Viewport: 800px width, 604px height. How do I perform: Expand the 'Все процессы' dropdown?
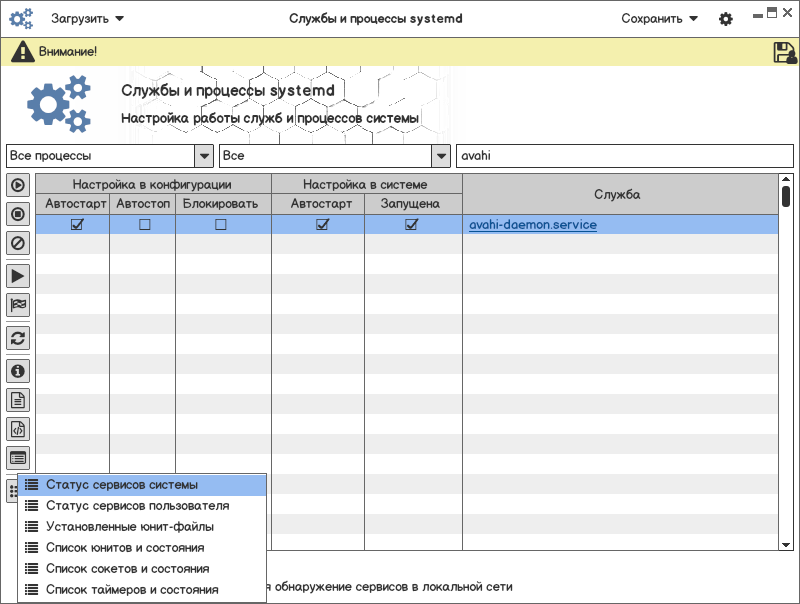click(x=204, y=156)
